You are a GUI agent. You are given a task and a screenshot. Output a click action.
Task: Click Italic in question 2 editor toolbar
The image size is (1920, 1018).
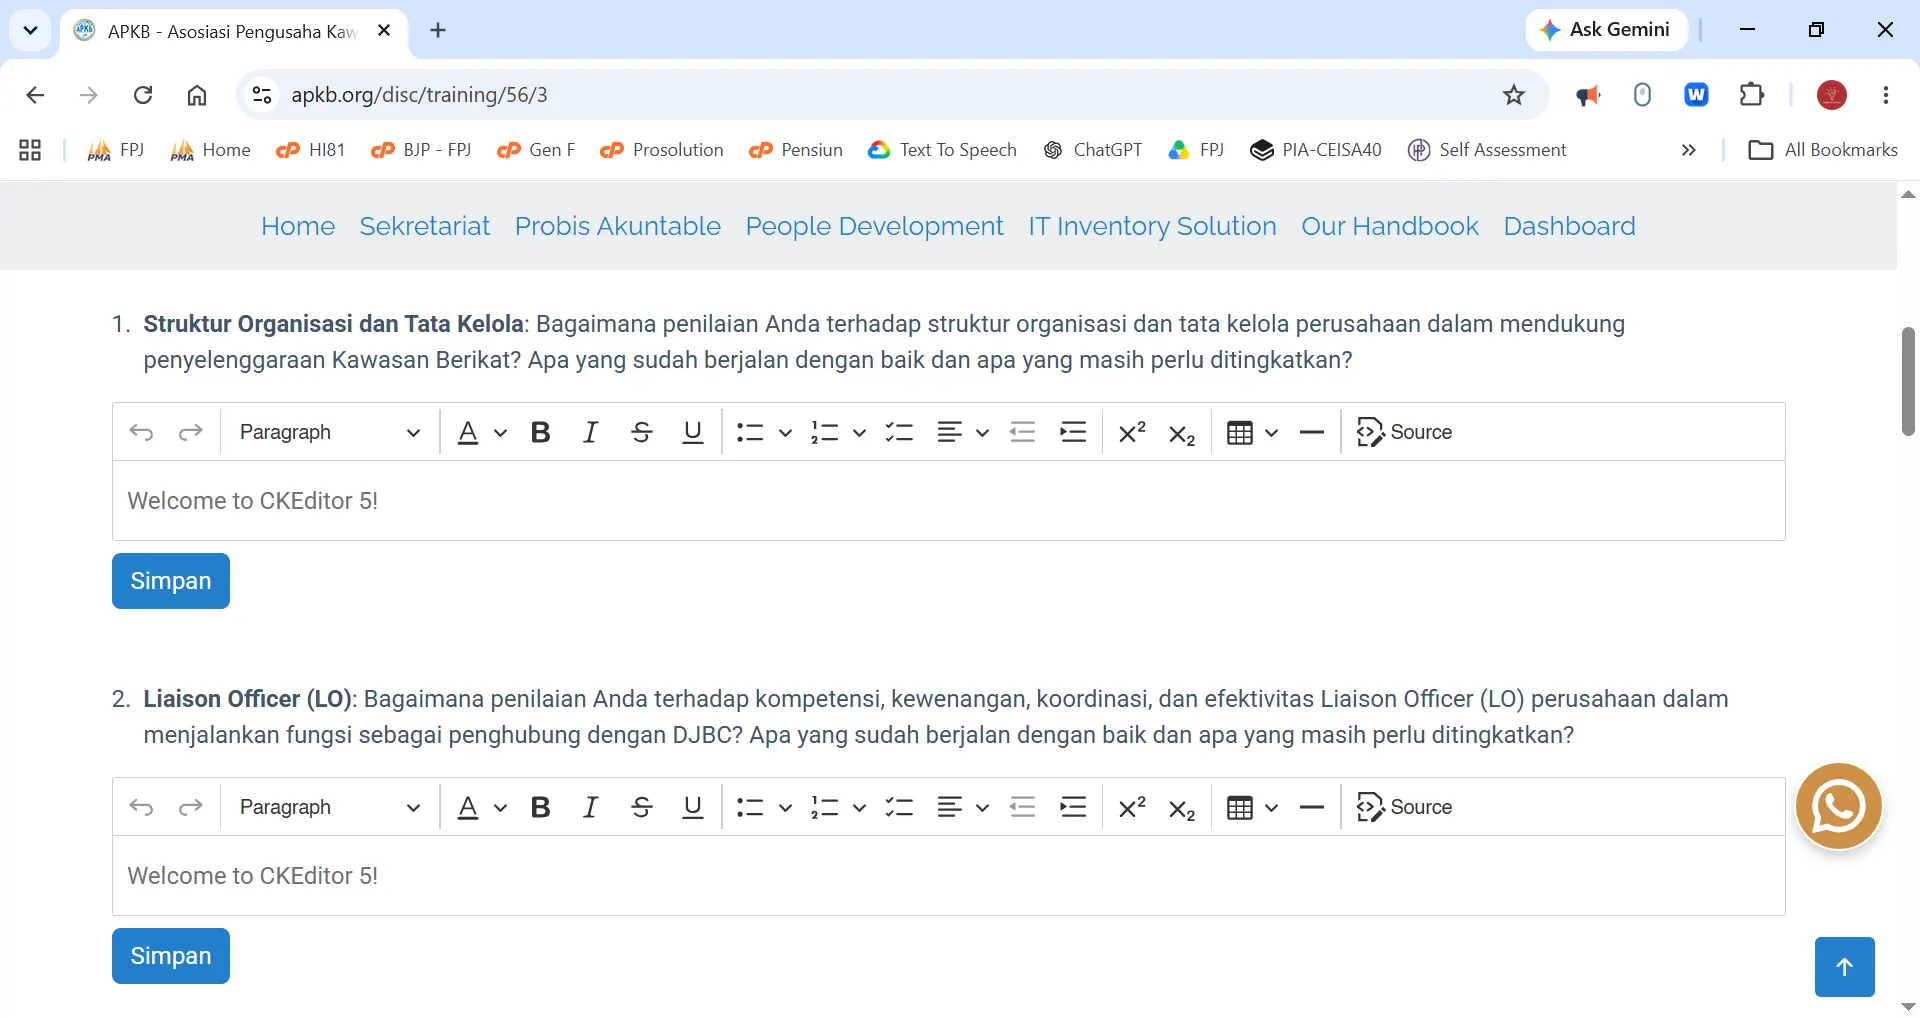[x=591, y=807]
